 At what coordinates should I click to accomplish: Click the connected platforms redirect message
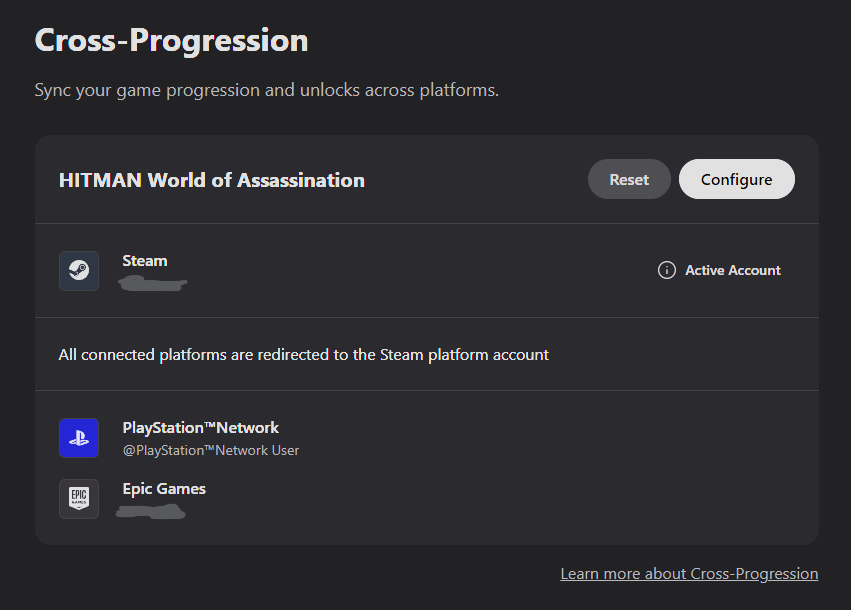[304, 355]
